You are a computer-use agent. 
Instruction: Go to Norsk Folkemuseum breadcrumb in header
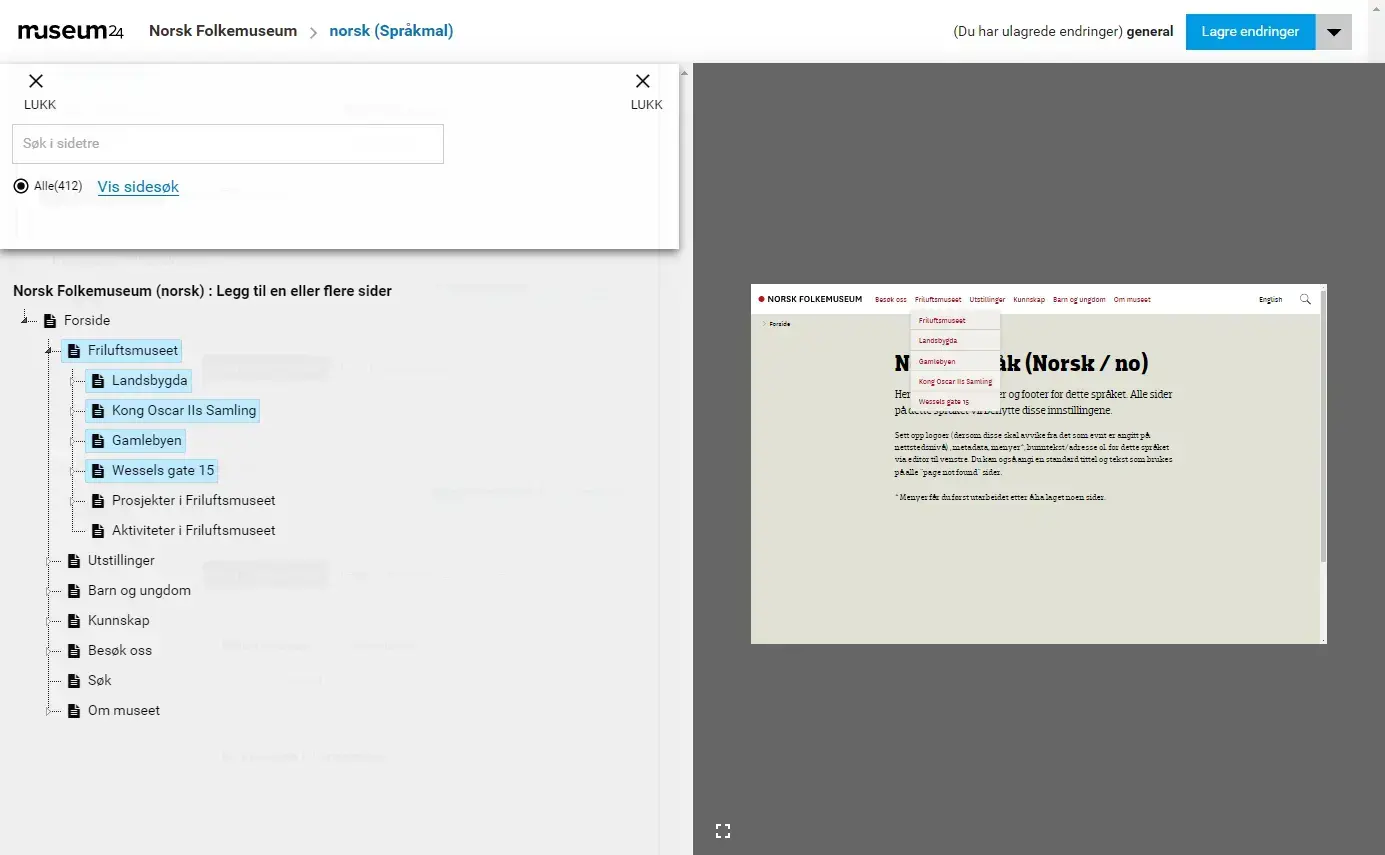(x=223, y=31)
